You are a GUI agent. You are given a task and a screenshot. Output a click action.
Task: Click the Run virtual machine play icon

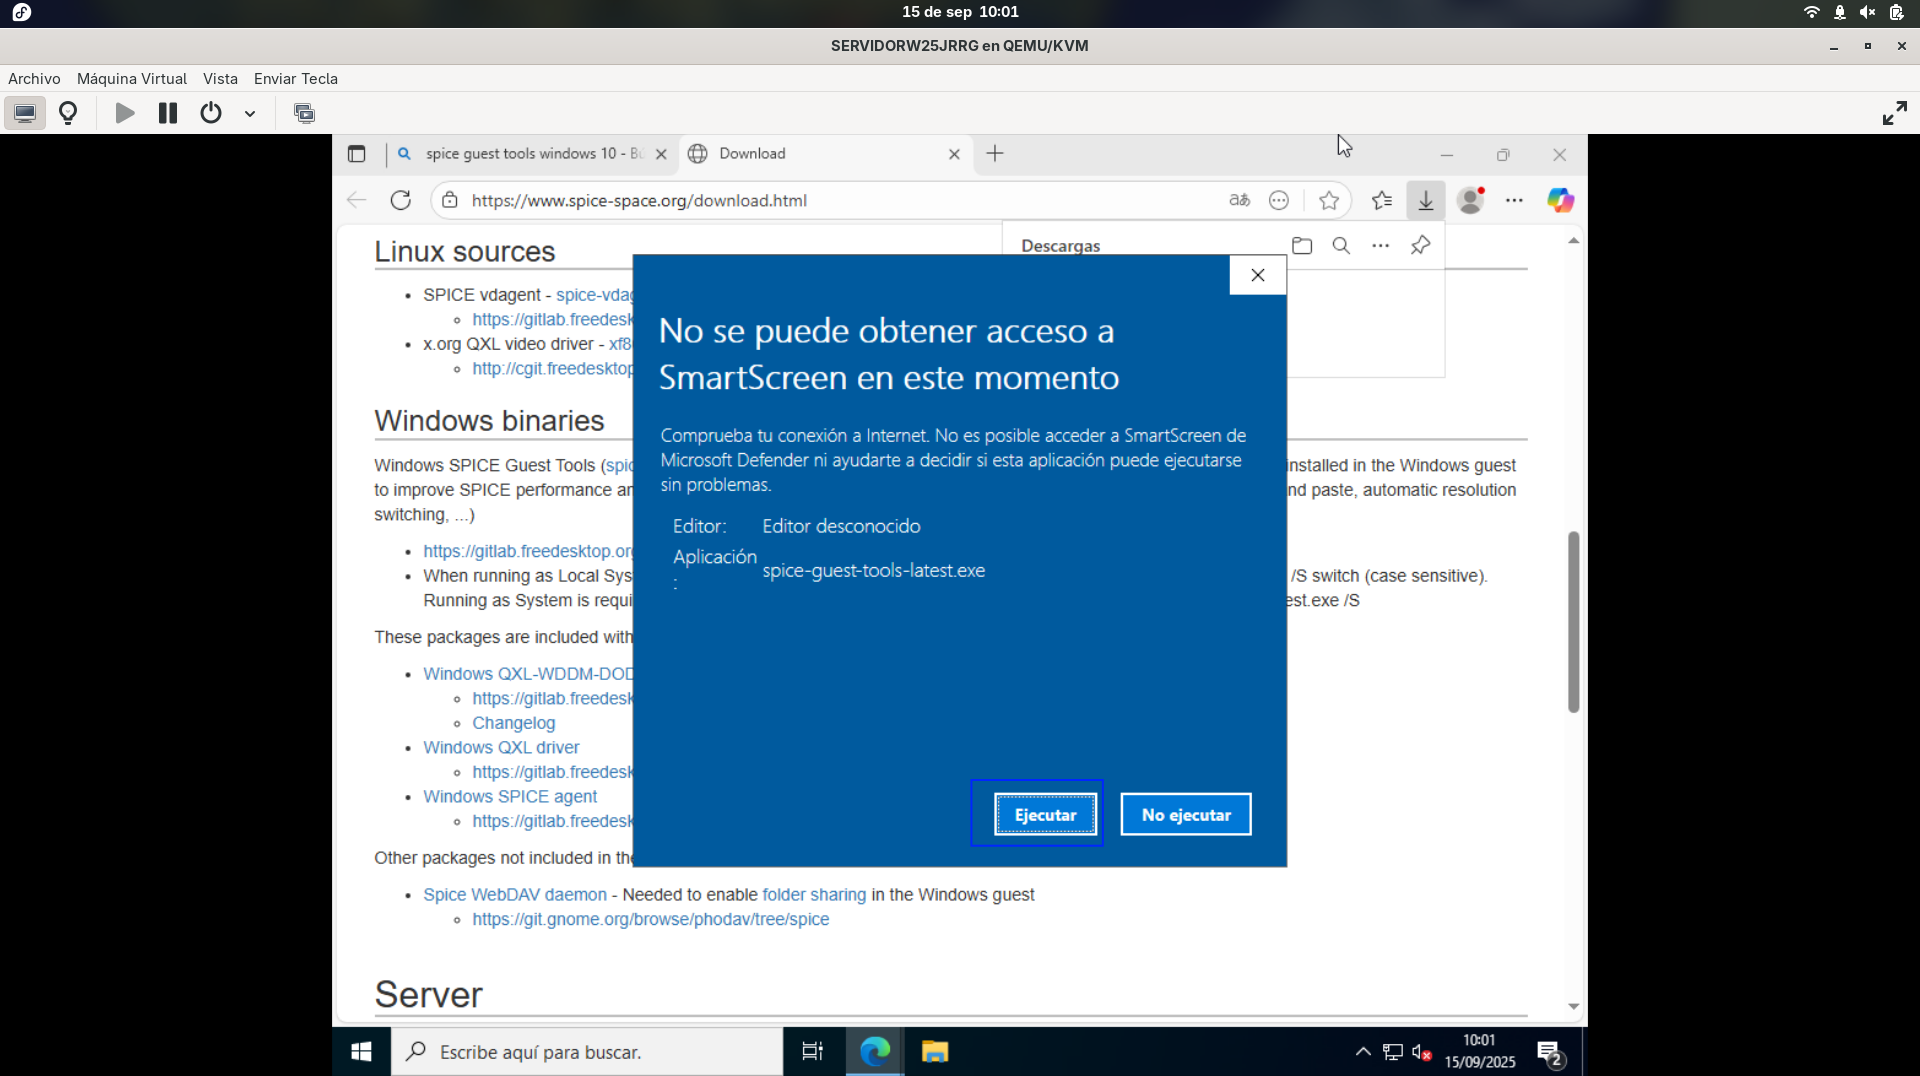125,113
